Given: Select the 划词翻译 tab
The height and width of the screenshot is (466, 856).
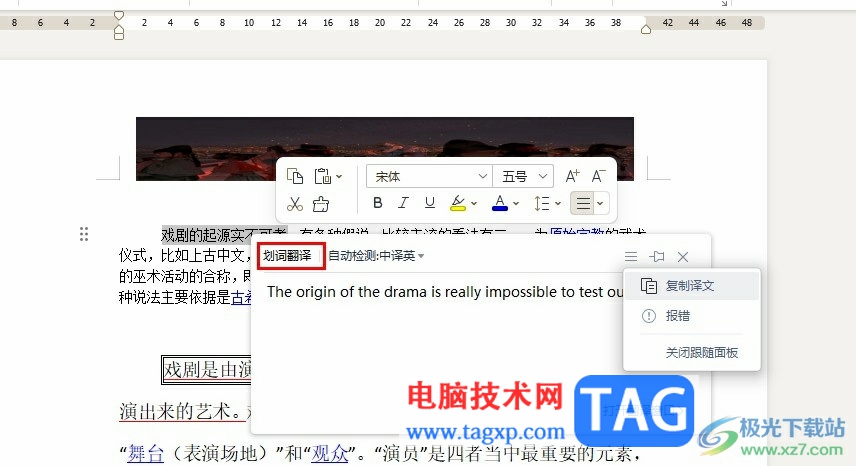Looking at the screenshot, I should click(288, 255).
